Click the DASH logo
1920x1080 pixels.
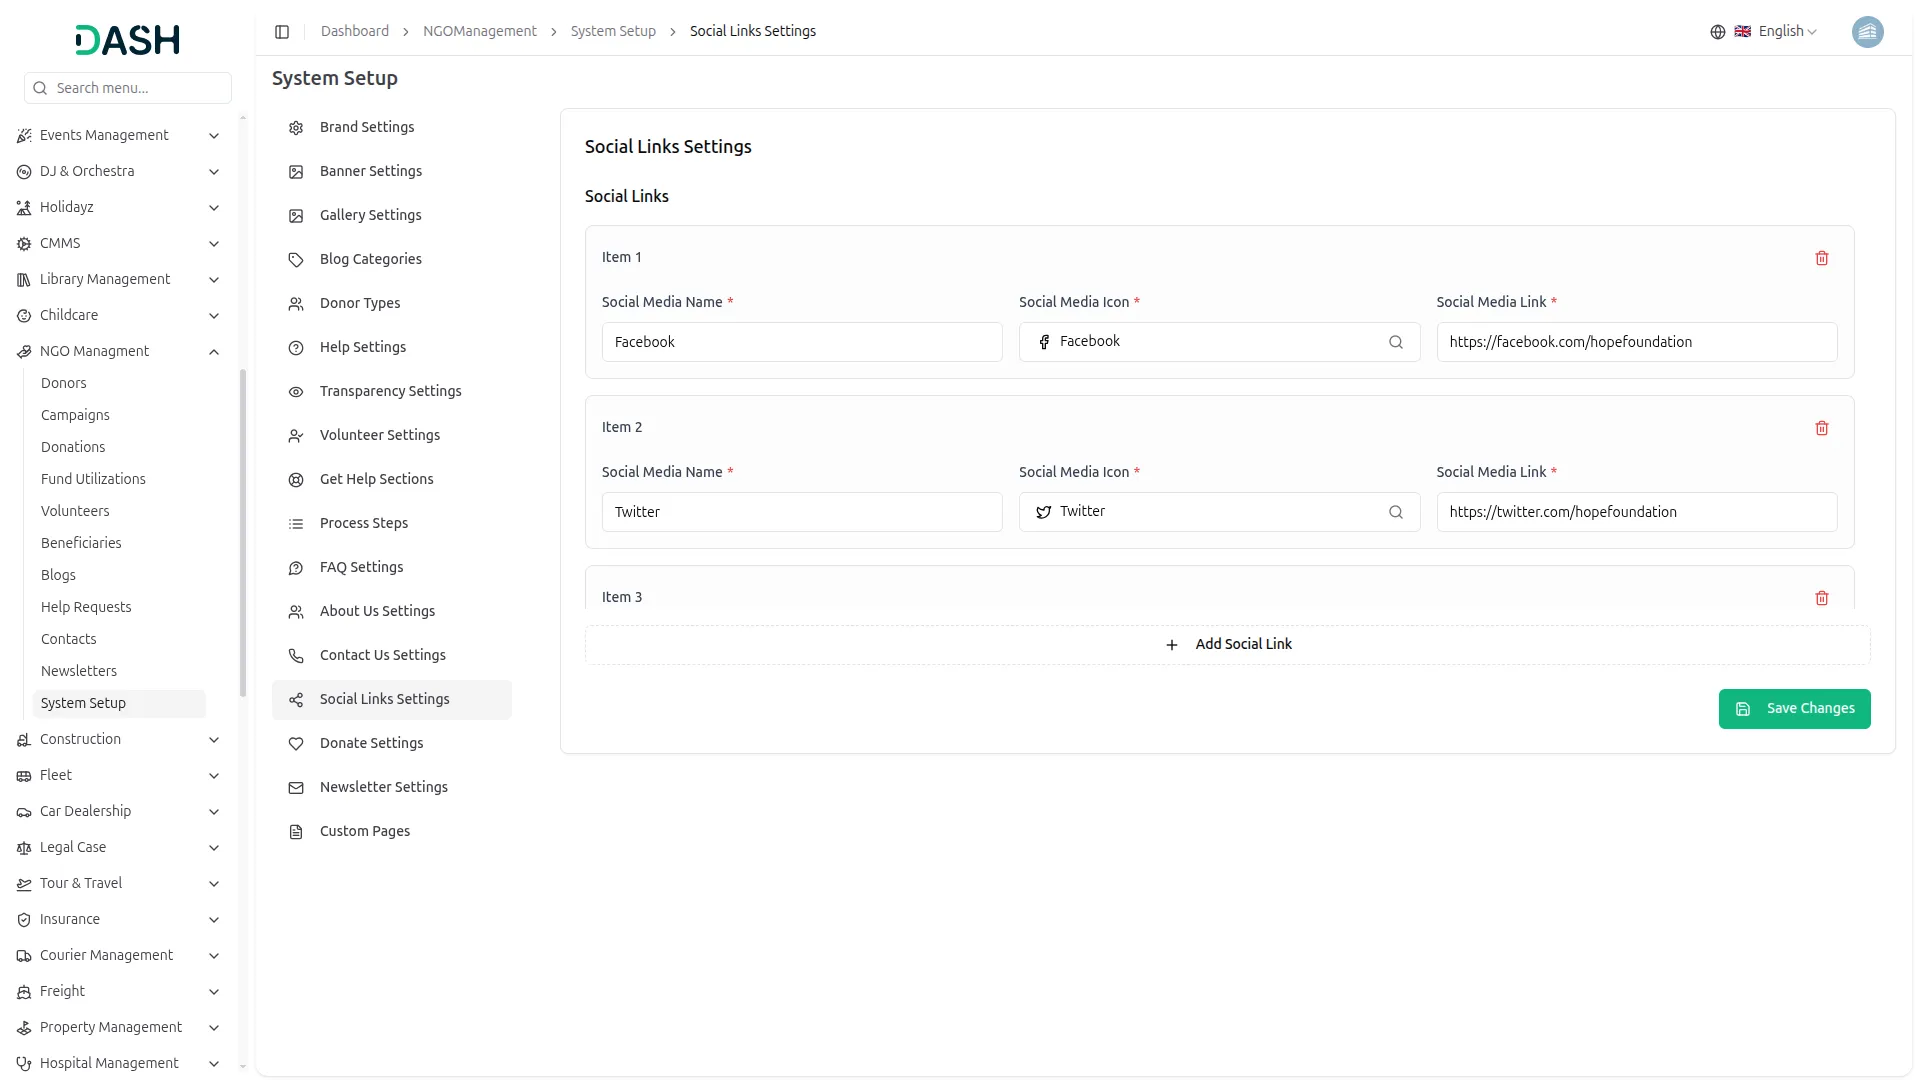point(128,40)
